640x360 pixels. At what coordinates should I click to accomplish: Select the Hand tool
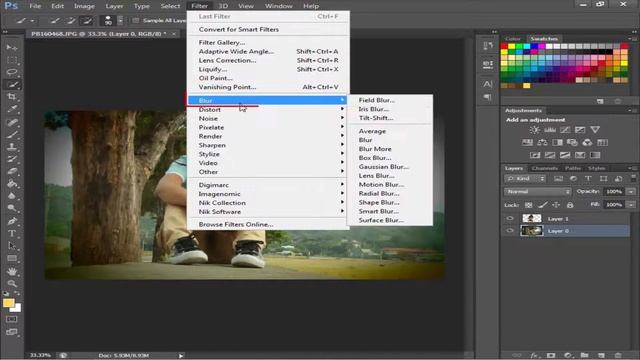tap(12, 271)
